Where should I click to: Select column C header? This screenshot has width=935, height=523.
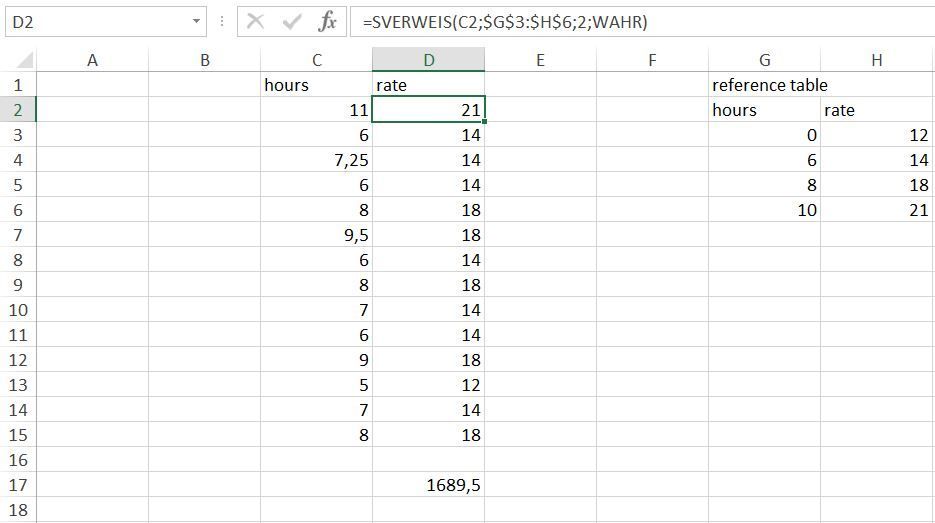click(317, 60)
